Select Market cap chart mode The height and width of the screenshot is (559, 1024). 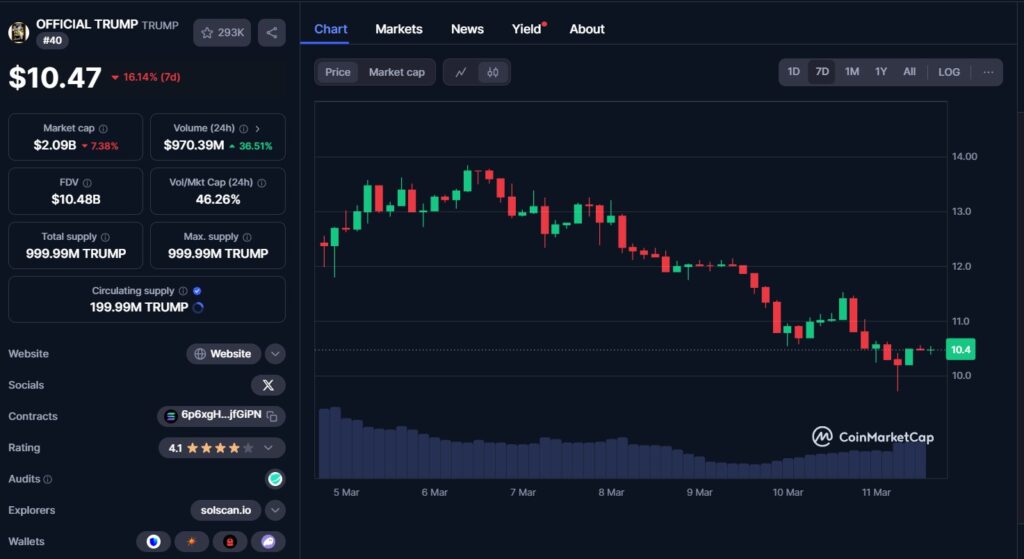[x=396, y=72]
